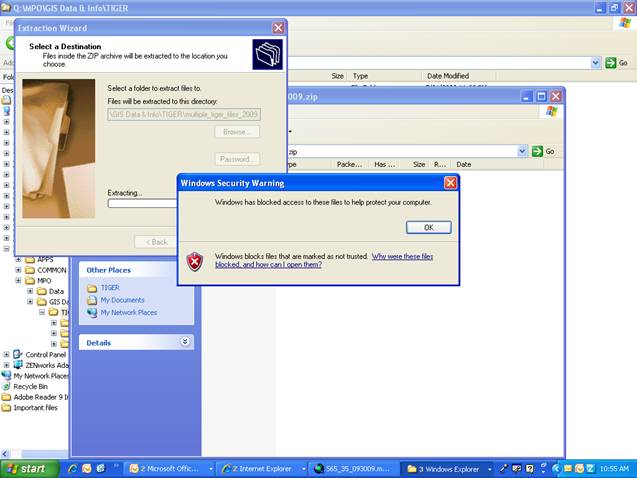
Task: Click the red shield warning icon
Action: (195, 261)
